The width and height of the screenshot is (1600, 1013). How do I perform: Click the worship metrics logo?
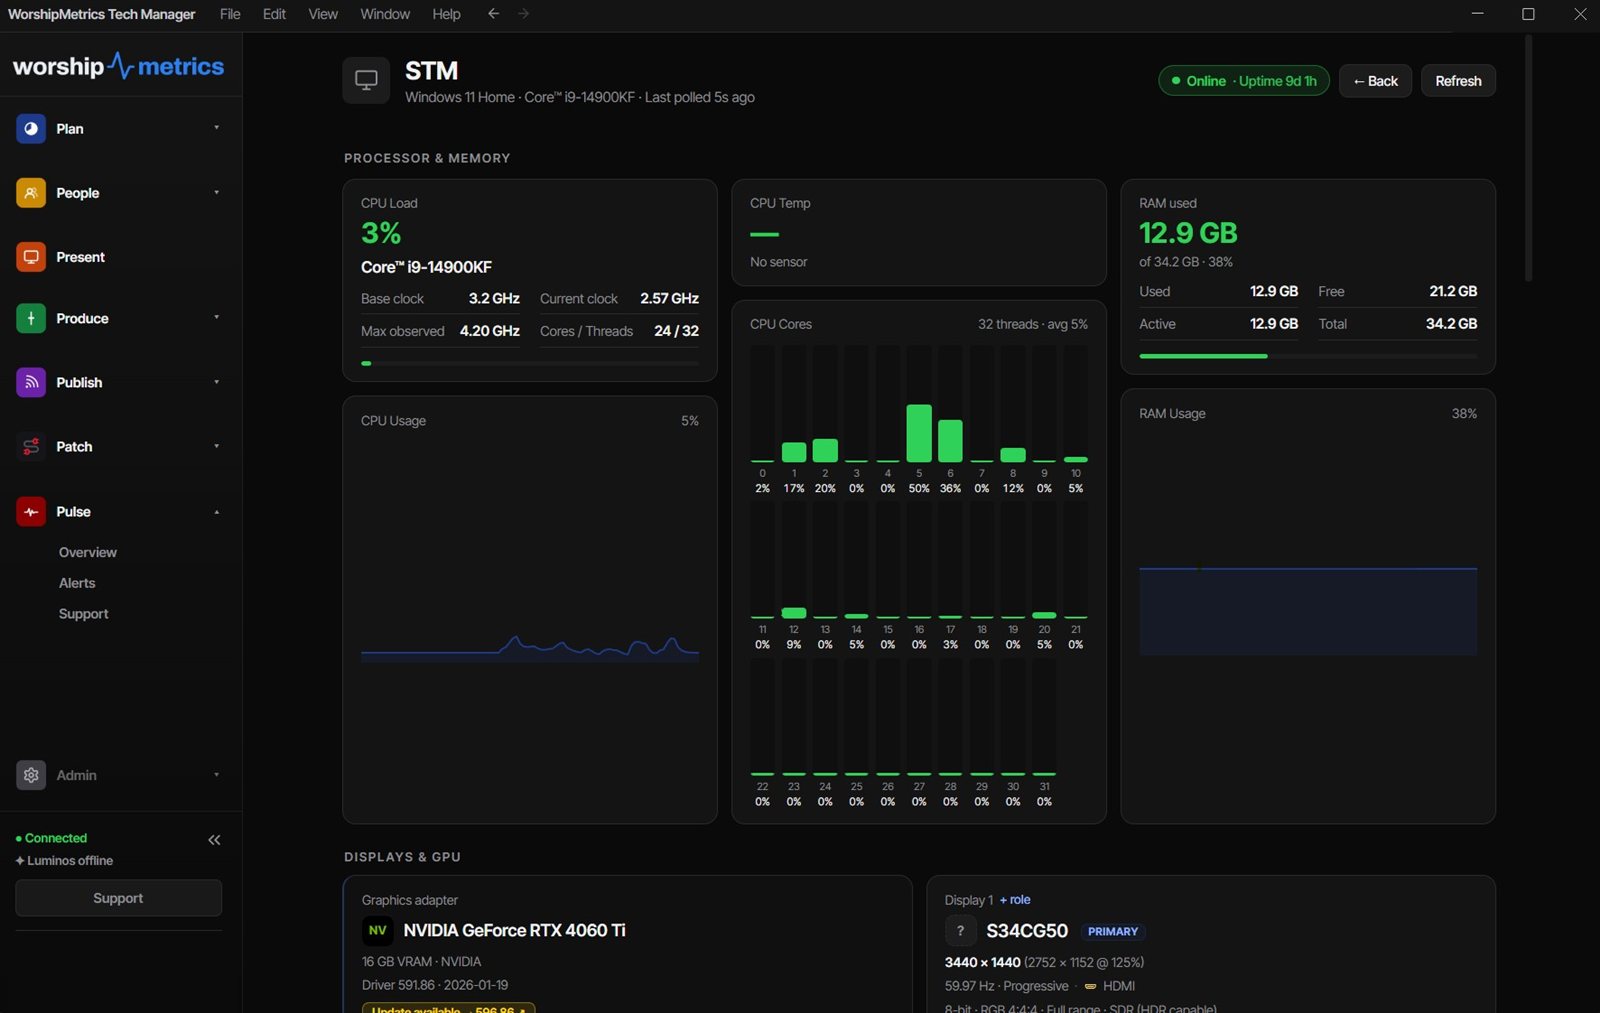coord(118,66)
